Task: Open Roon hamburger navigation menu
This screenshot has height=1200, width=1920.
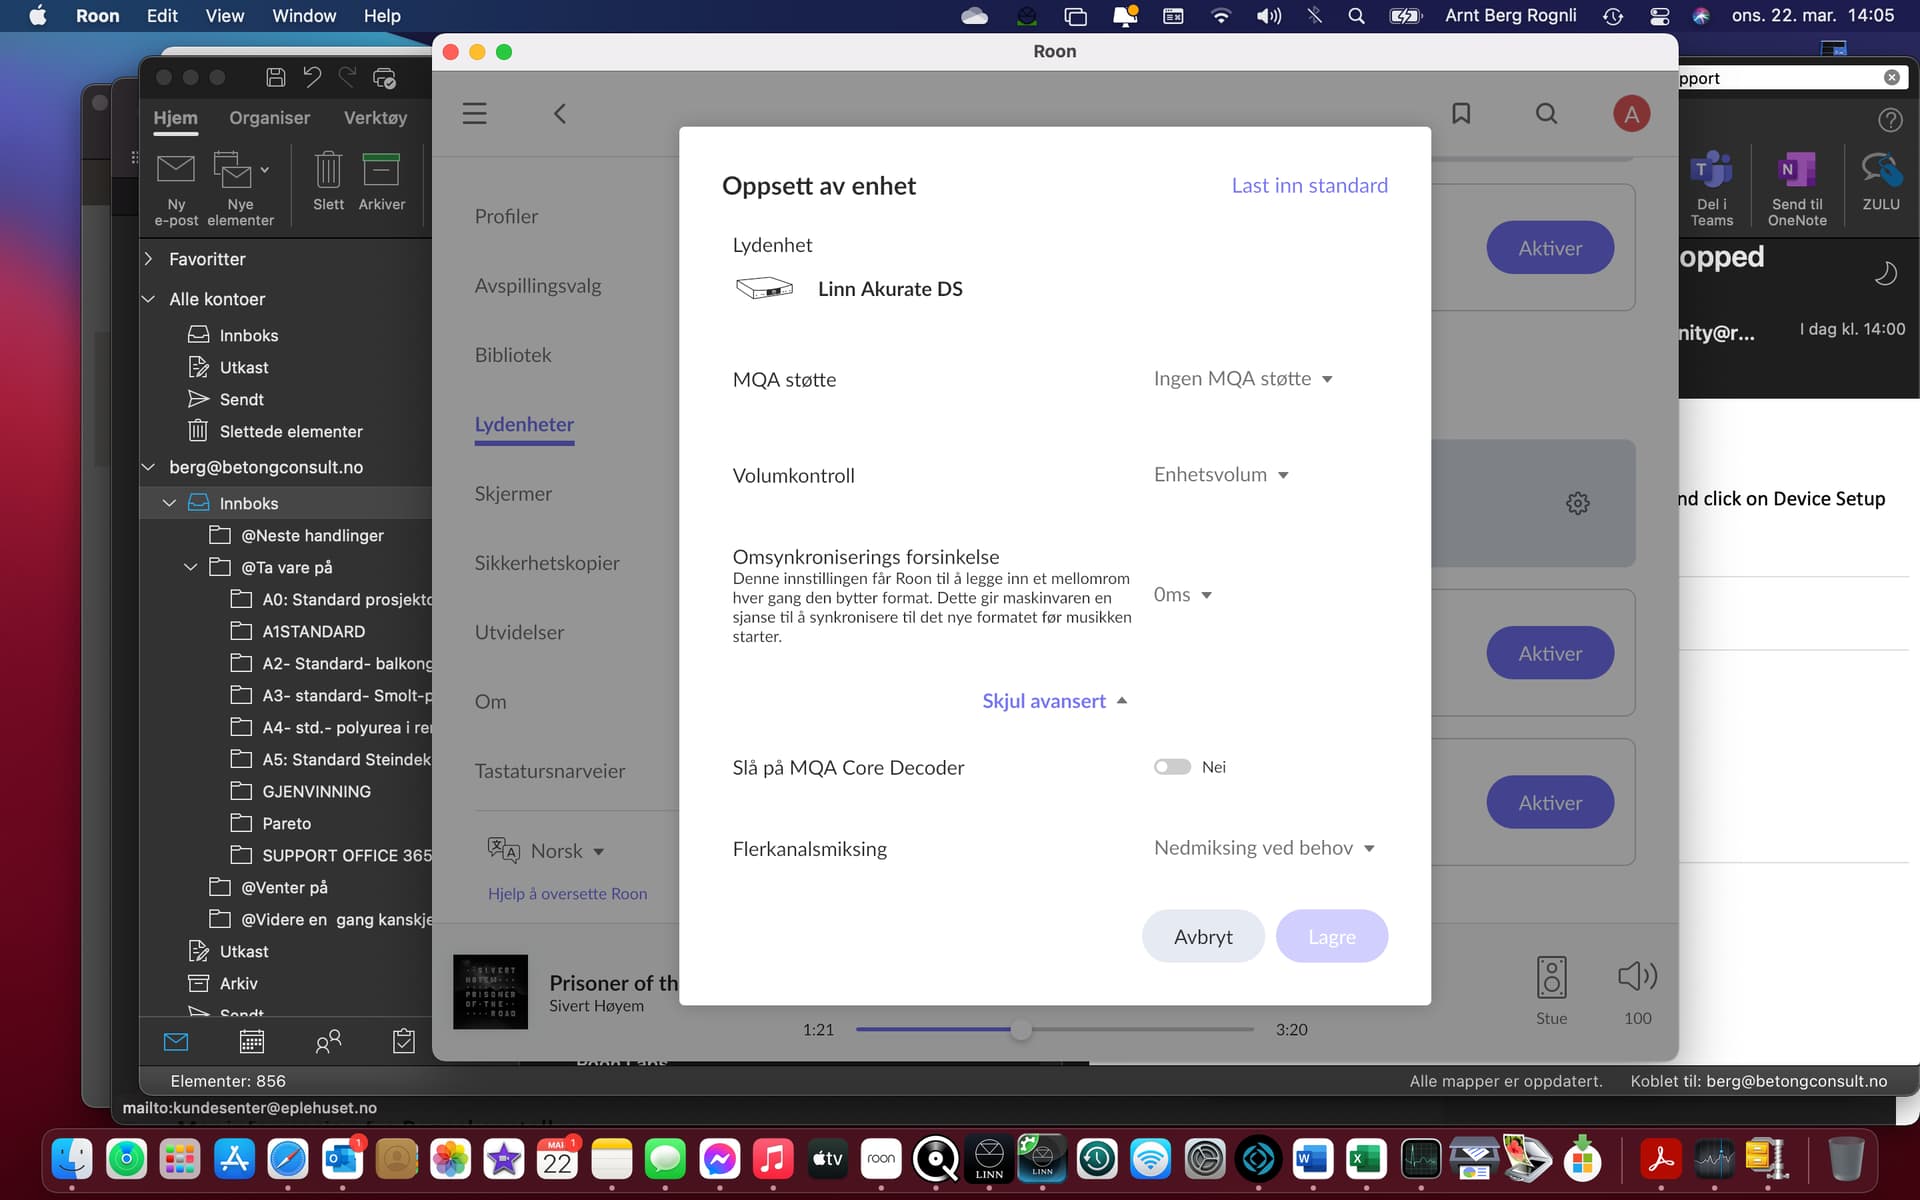Action: [474, 114]
